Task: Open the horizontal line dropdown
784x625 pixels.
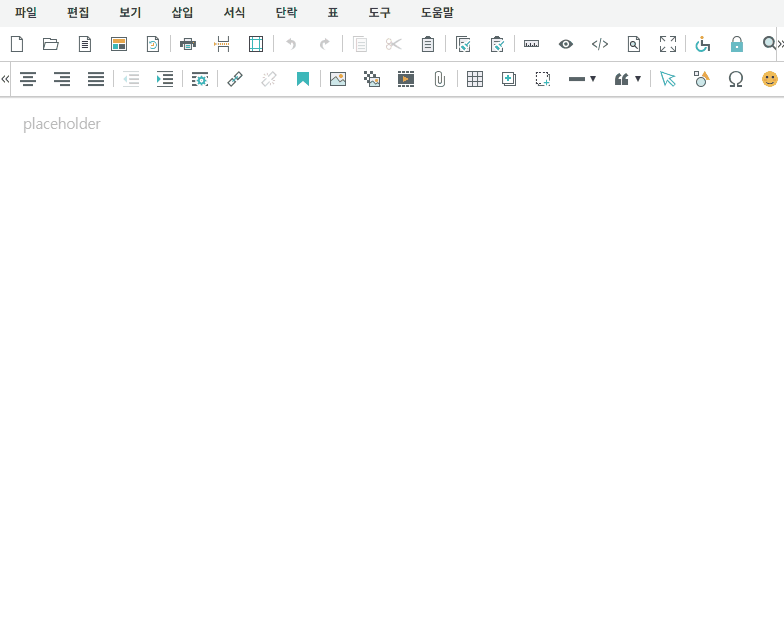Action: pyautogui.click(x=582, y=79)
